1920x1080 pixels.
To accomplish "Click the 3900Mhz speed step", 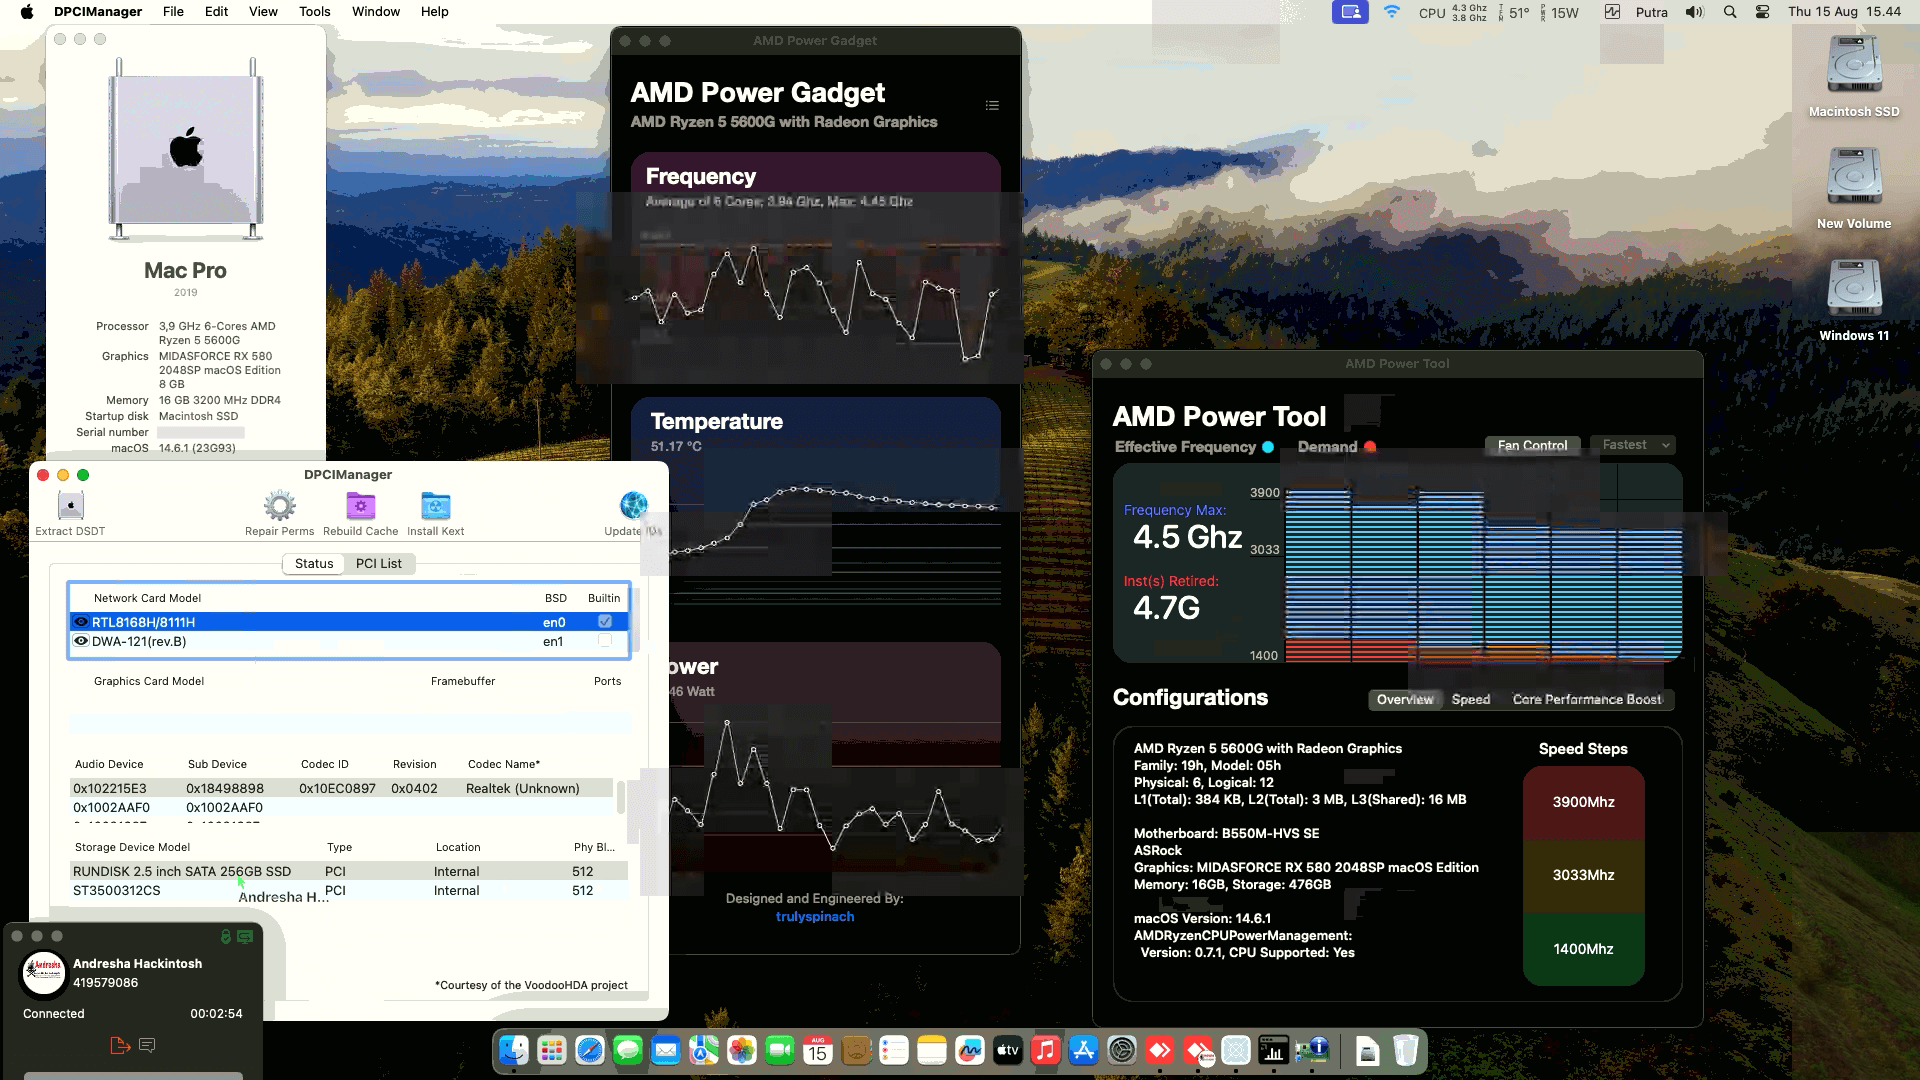I will 1583,802.
